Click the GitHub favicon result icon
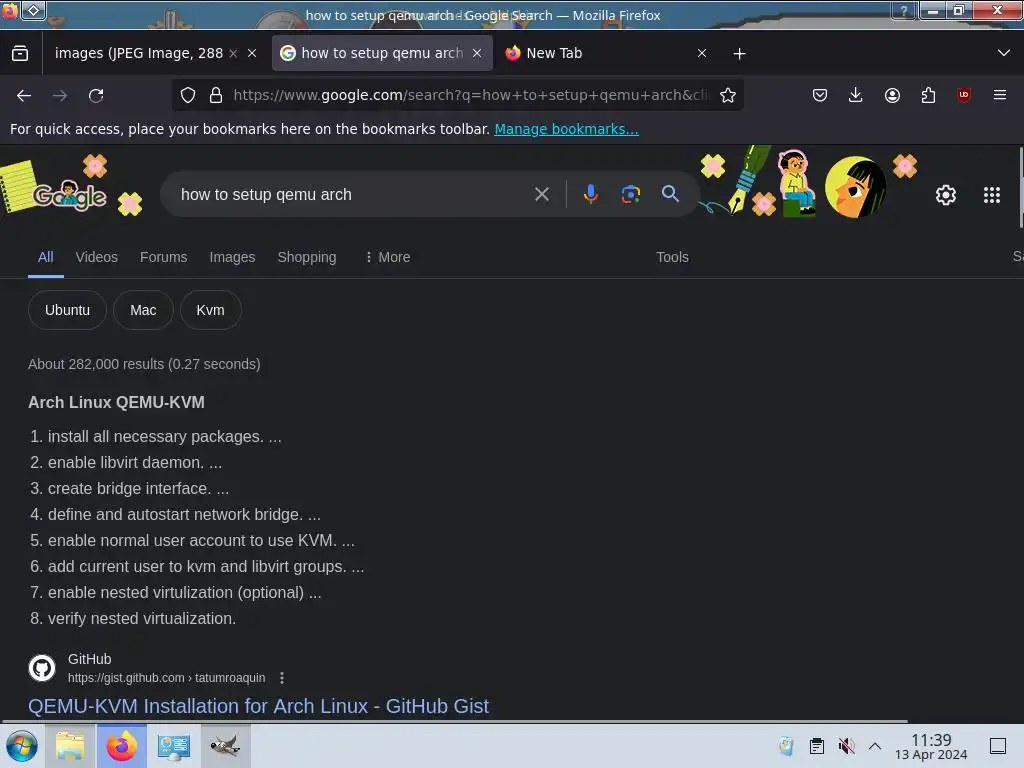Viewport: 1024px width, 768px height. (42, 668)
